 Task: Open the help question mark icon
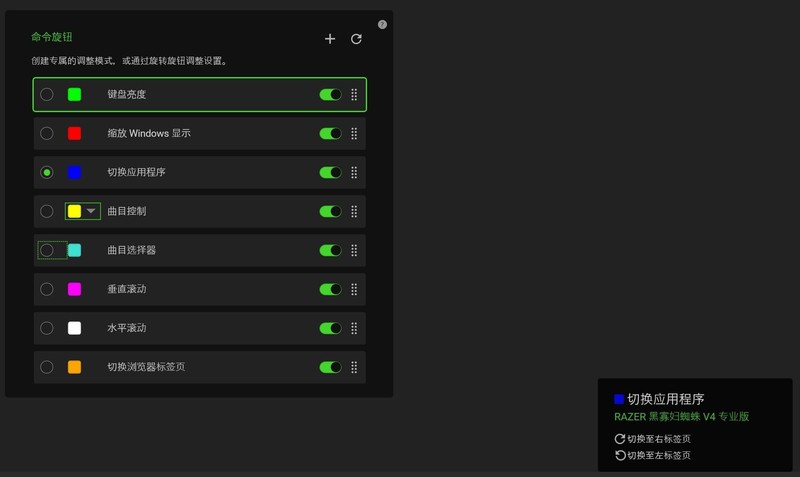382,24
